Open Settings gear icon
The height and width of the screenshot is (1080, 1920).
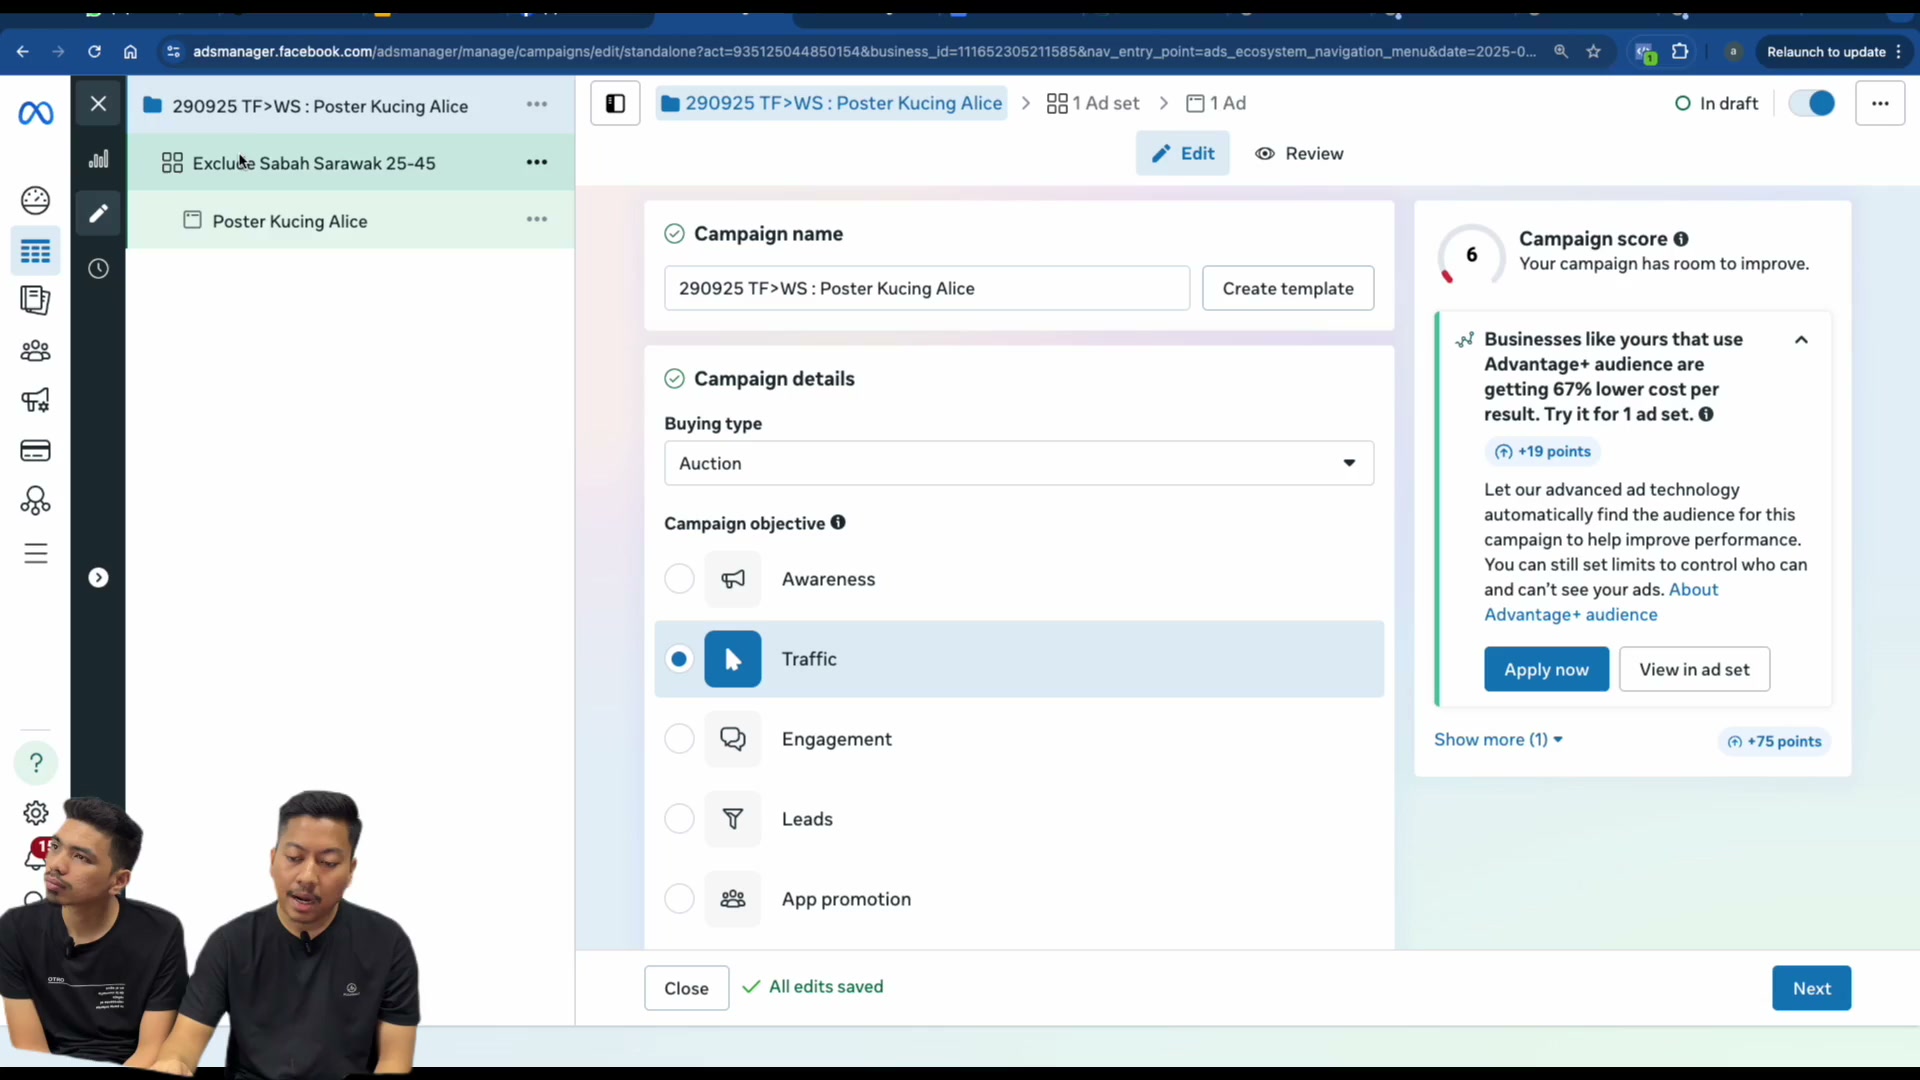(x=35, y=813)
